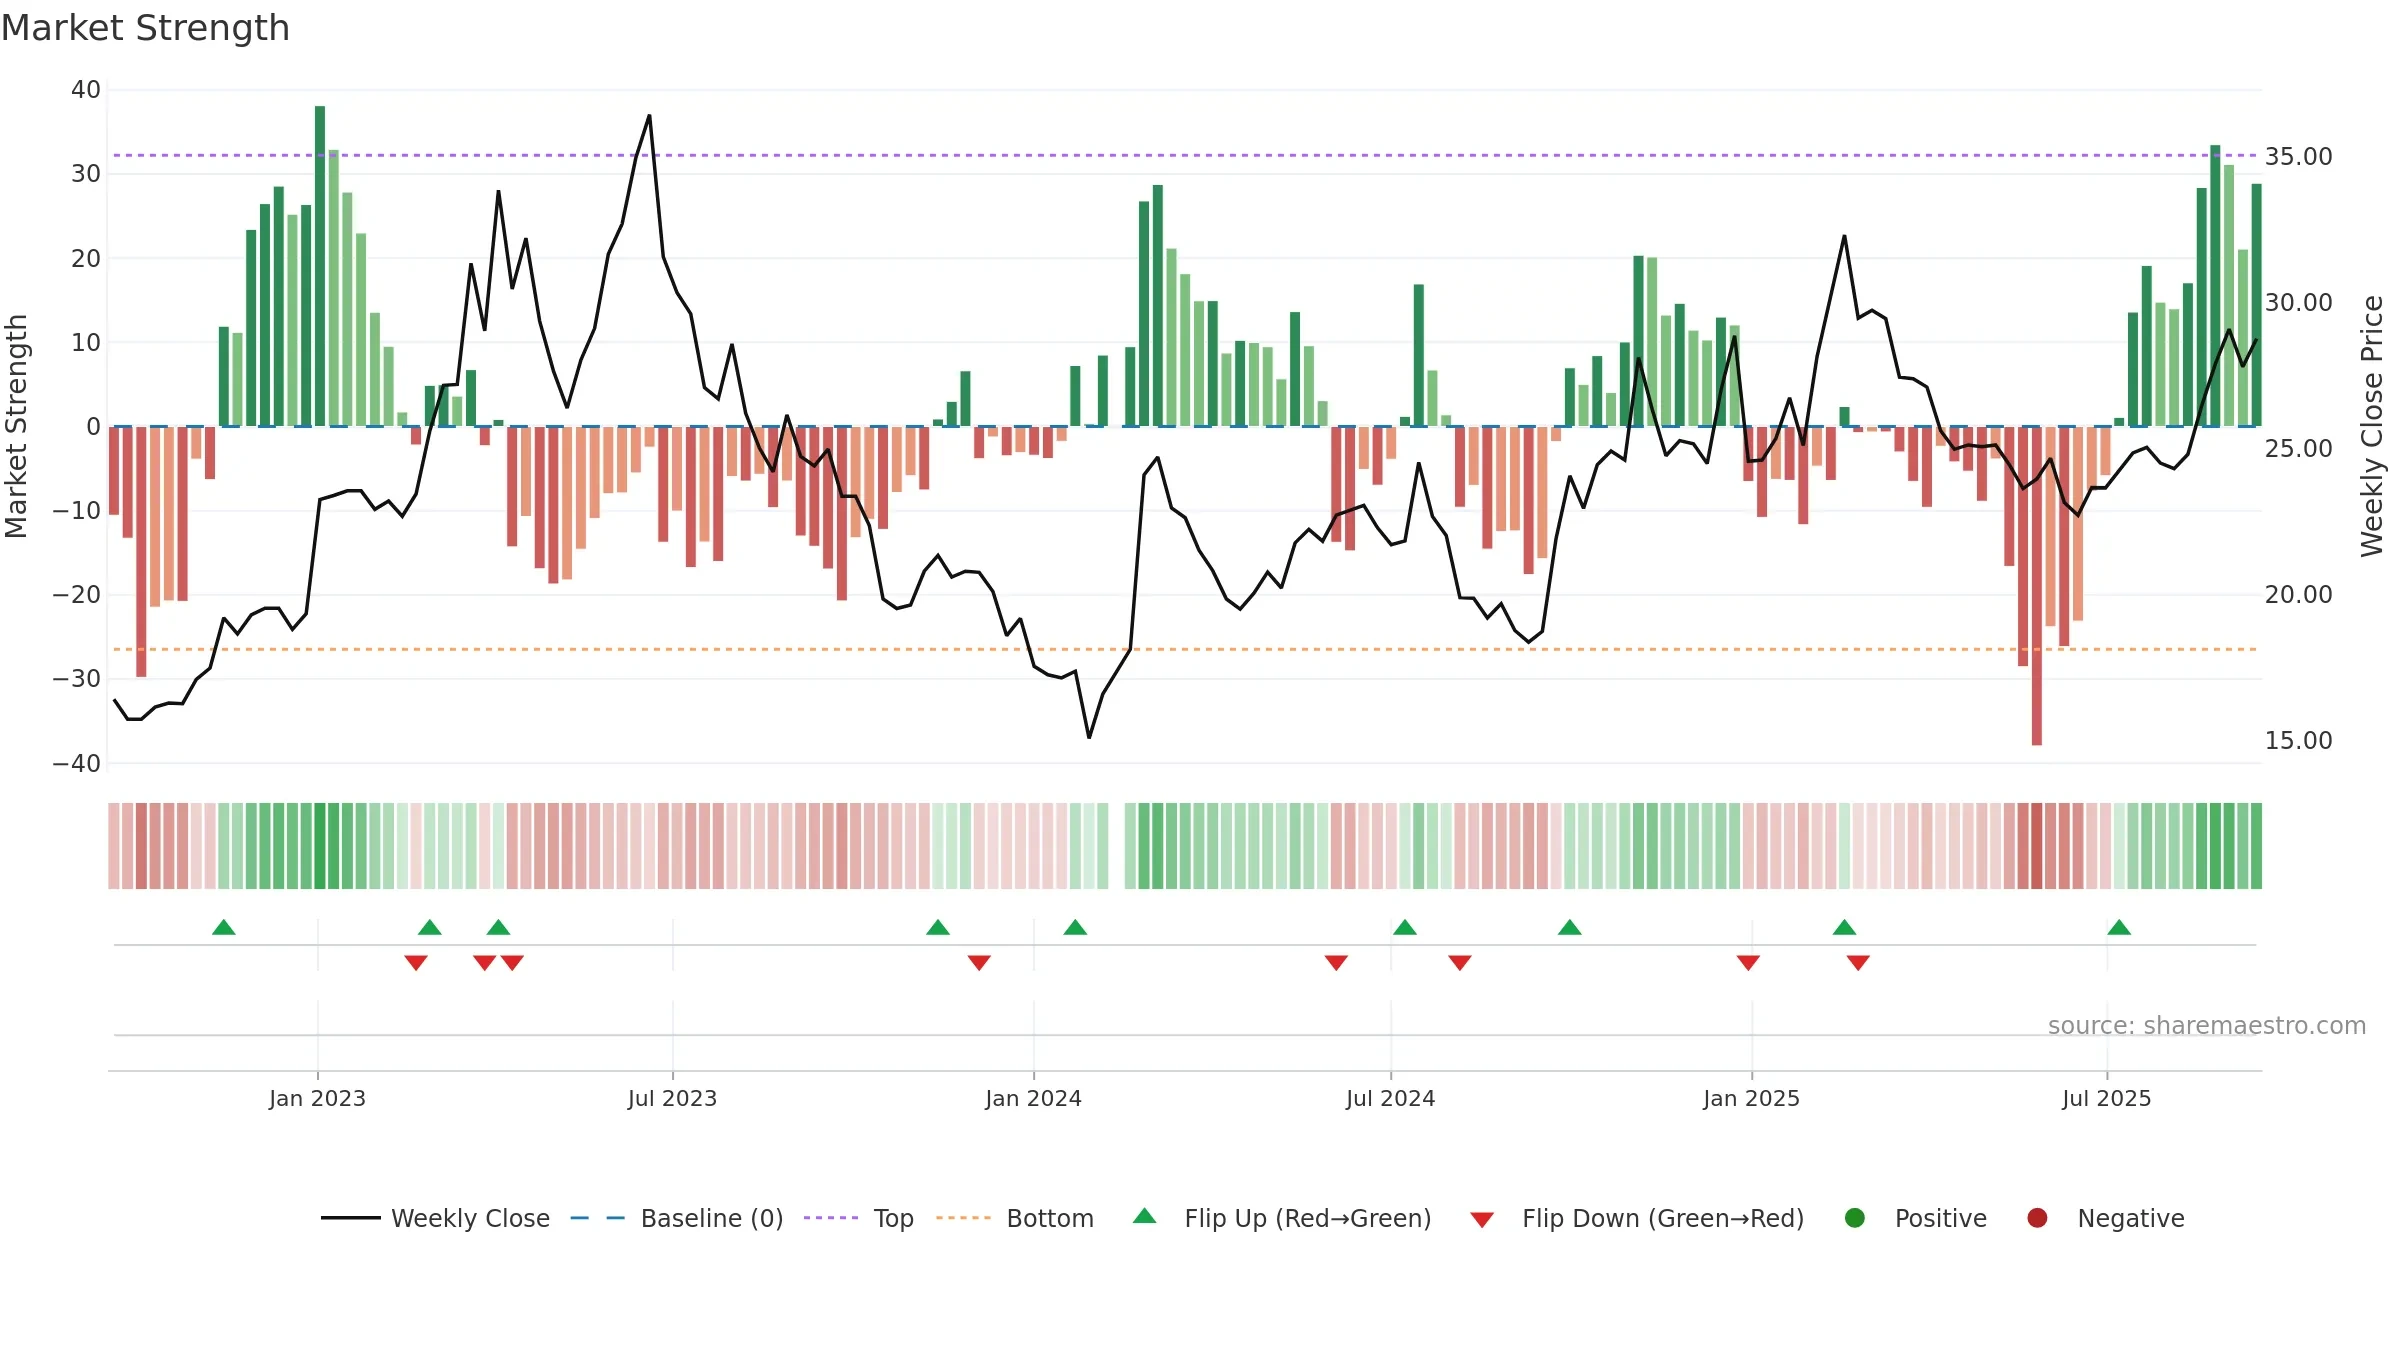Screen dimensions: 2400x1350
Task: Click the Jul 2023 date axis label
Action: 672,1099
